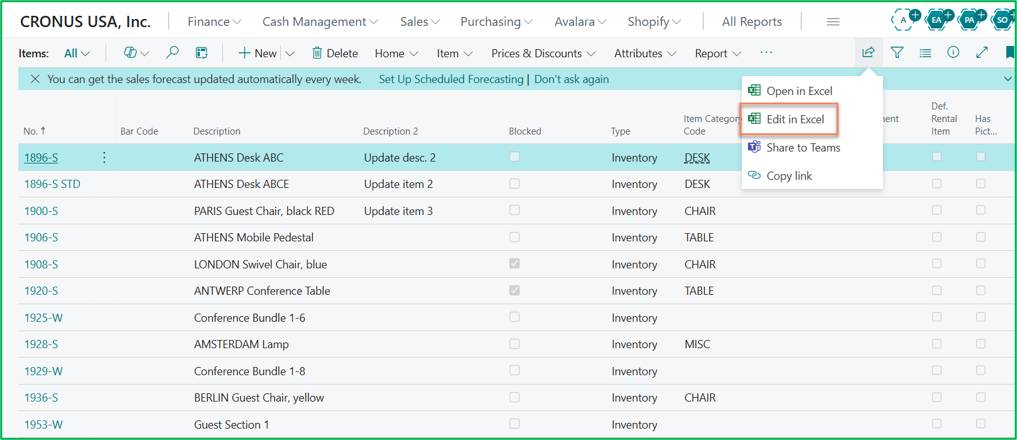Image resolution: width=1017 pixels, height=440 pixels.
Task: Expand the Sales menu
Action: (x=420, y=21)
